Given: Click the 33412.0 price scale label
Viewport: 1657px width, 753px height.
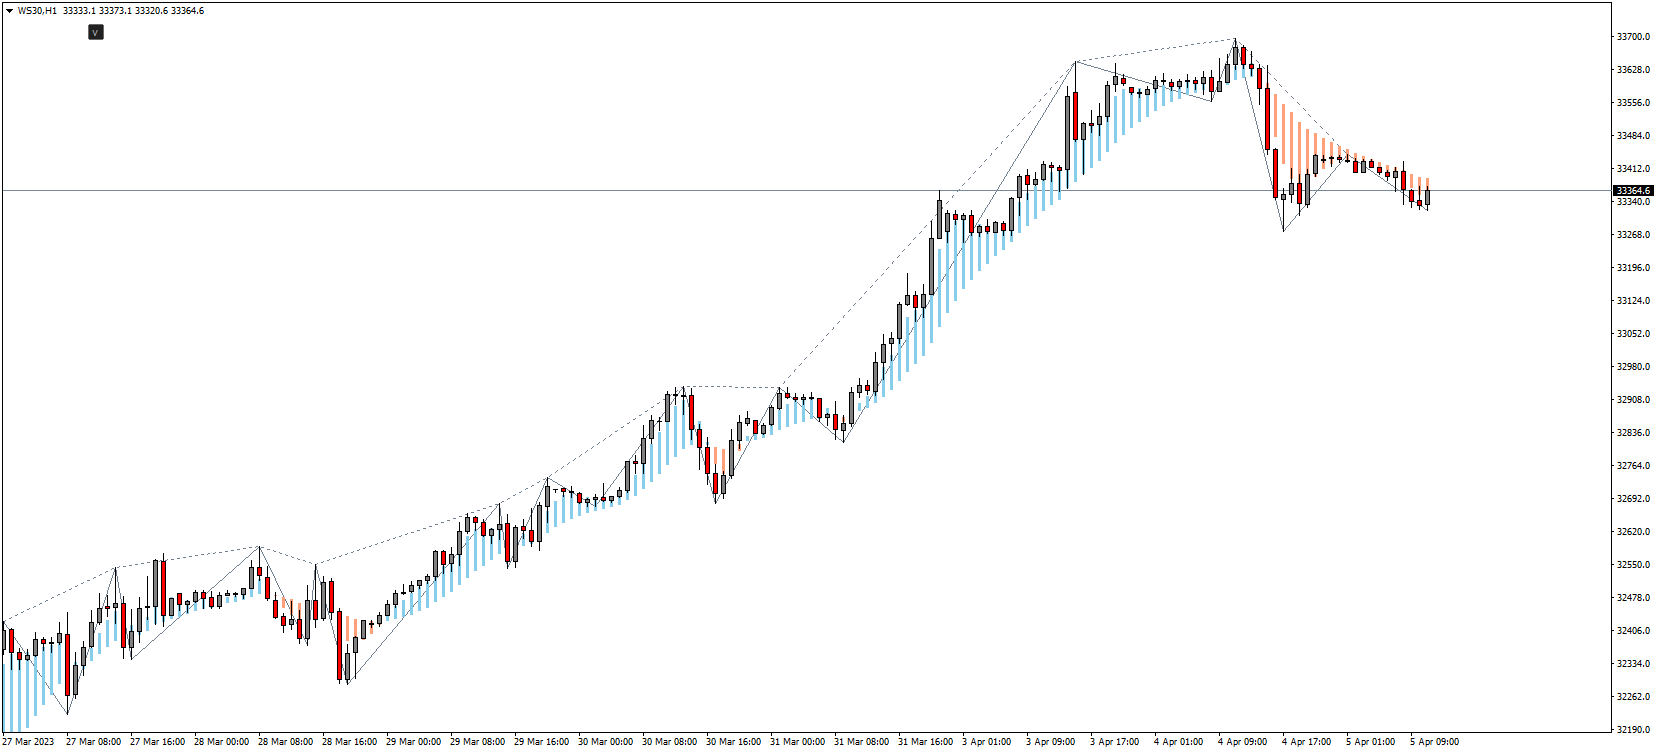Looking at the screenshot, I should tap(1633, 169).
